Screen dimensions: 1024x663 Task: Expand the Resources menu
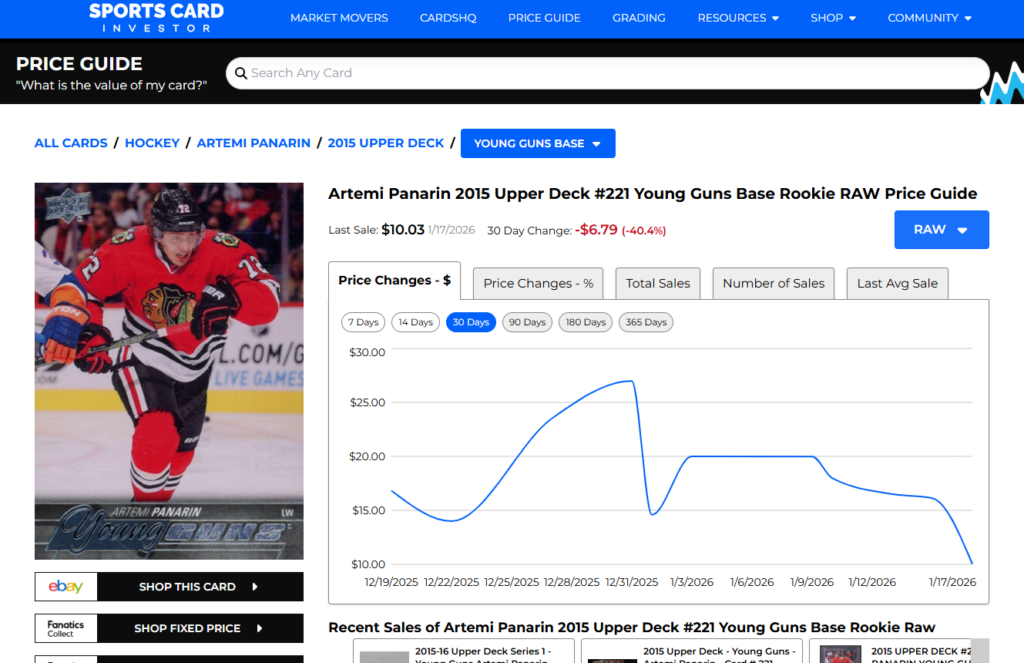tap(738, 18)
